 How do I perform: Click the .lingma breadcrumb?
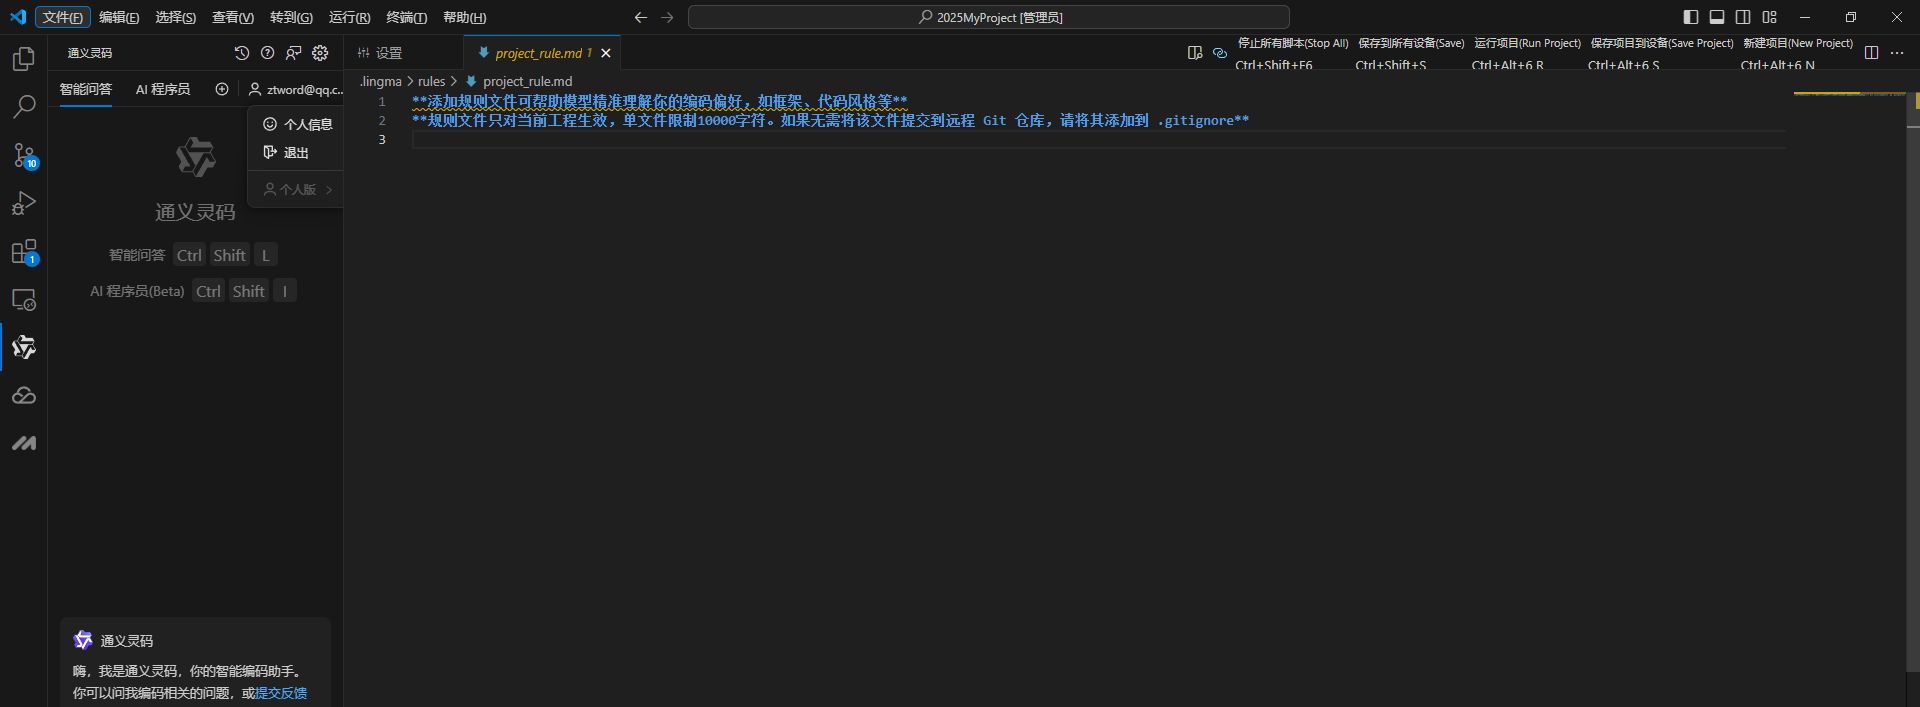click(380, 81)
